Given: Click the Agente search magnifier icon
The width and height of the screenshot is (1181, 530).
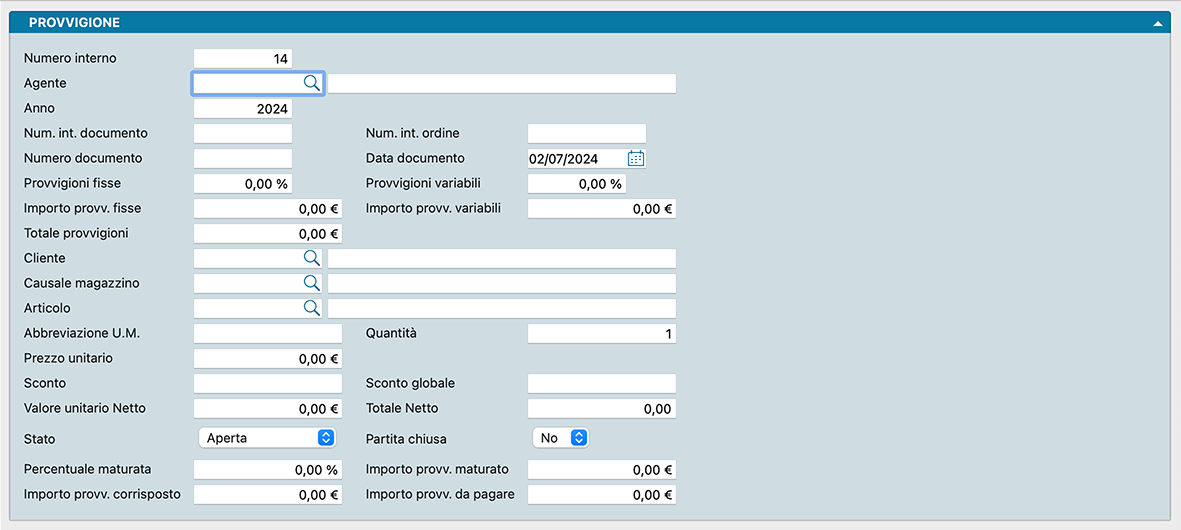Looking at the screenshot, I should click(311, 83).
